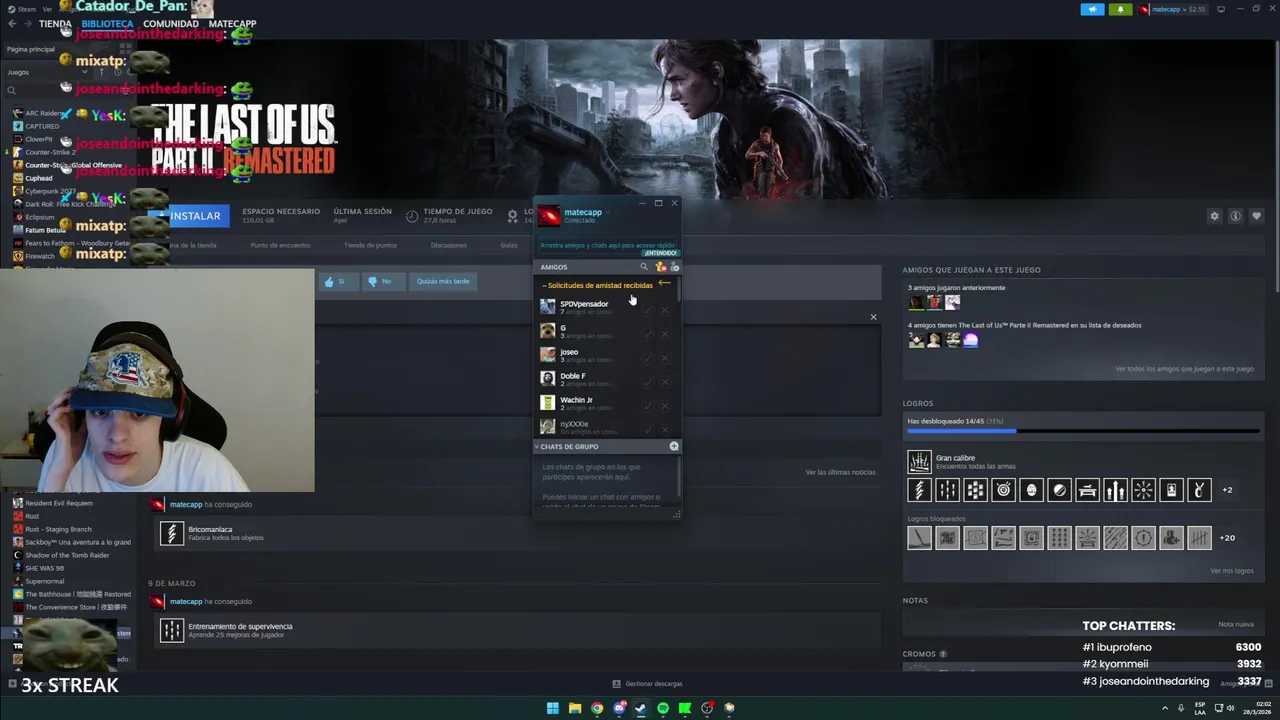This screenshot has width=1280, height=720.
Task: Click the library search field
Action: (x=68, y=90)
